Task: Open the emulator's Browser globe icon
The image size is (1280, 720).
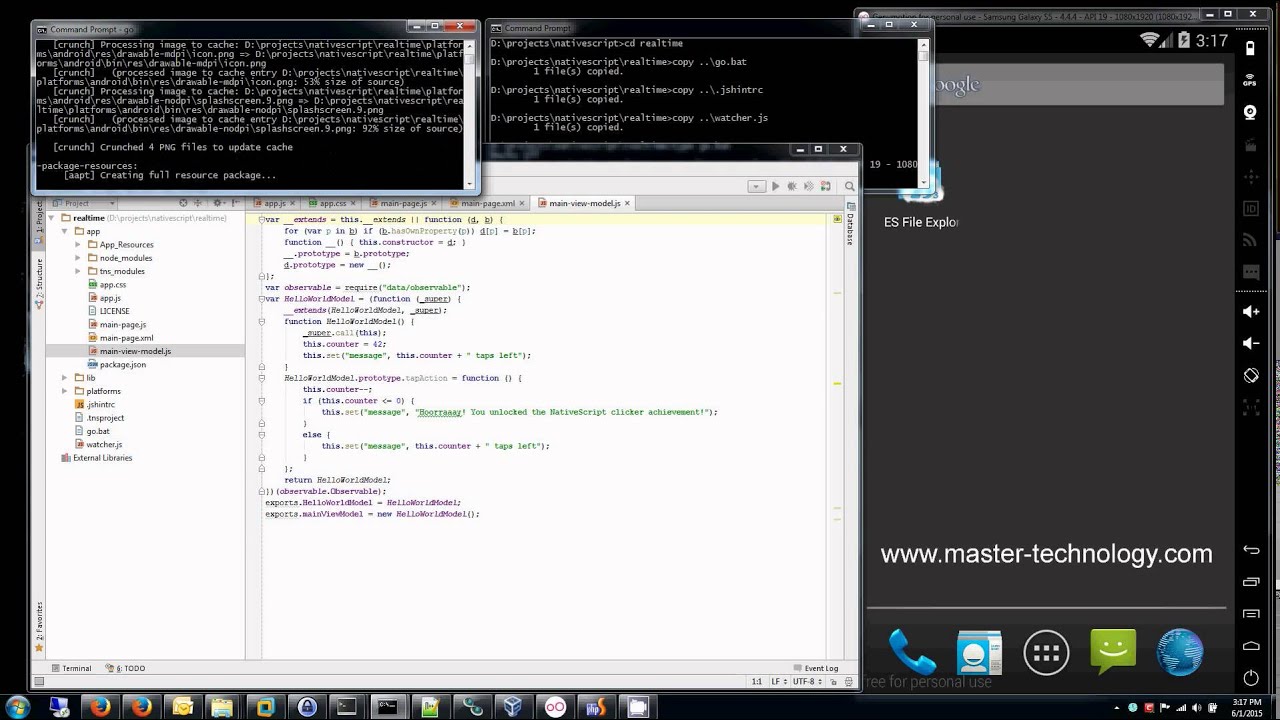Action: click(x=1180, y=653)
